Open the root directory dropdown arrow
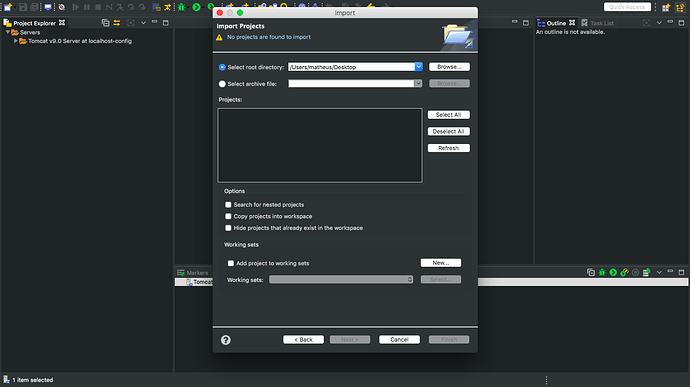690x387 pixels. point(418,67)
